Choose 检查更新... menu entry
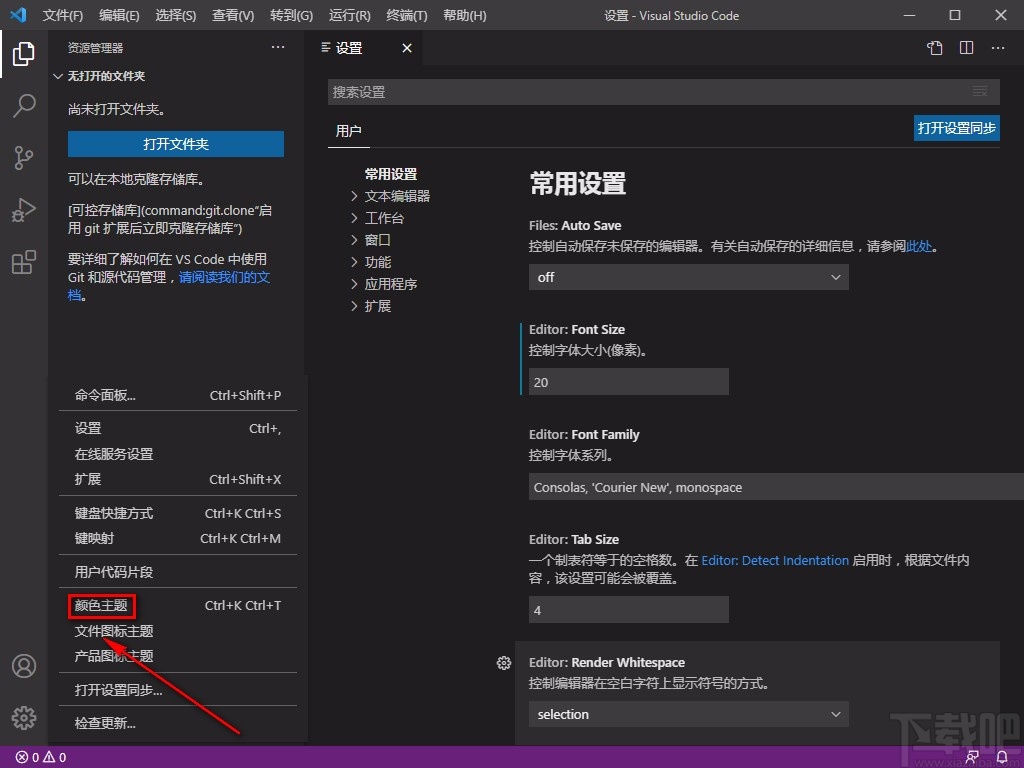This screenshot has width=1024, height=768. [x=178, y=723]
